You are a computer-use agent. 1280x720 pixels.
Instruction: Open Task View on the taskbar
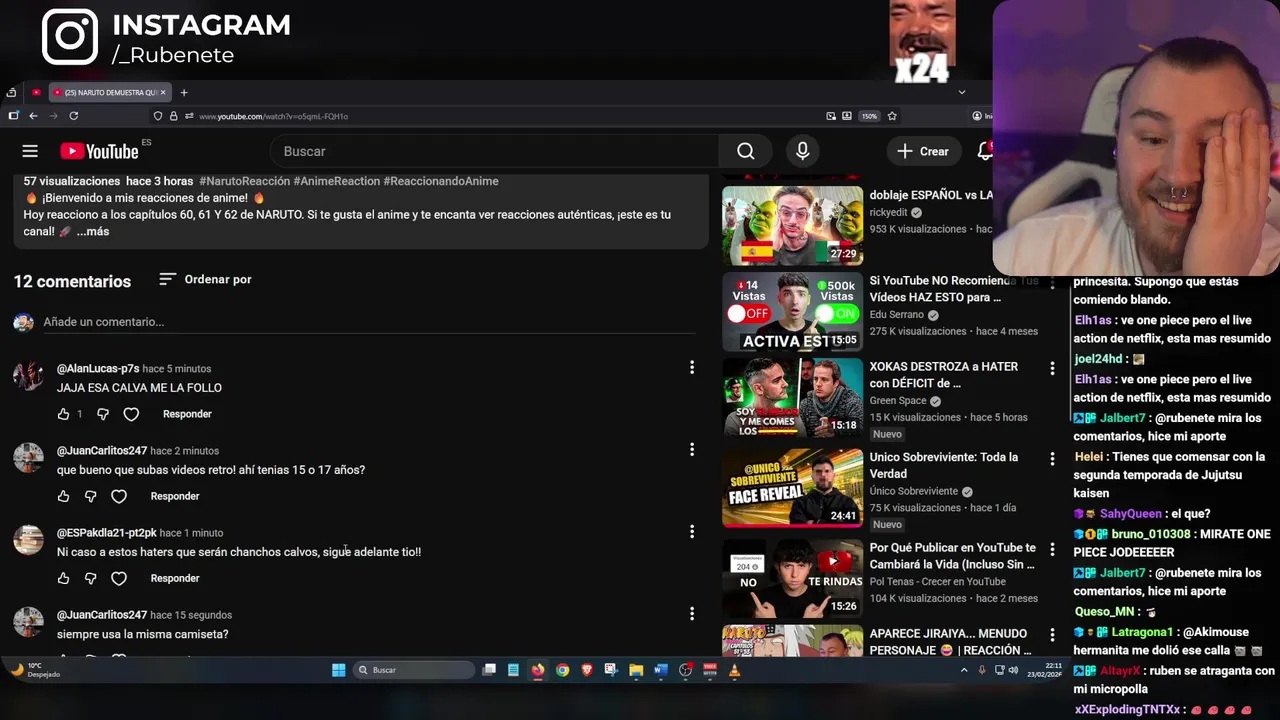pyautogui.click(x=489, y=670)
